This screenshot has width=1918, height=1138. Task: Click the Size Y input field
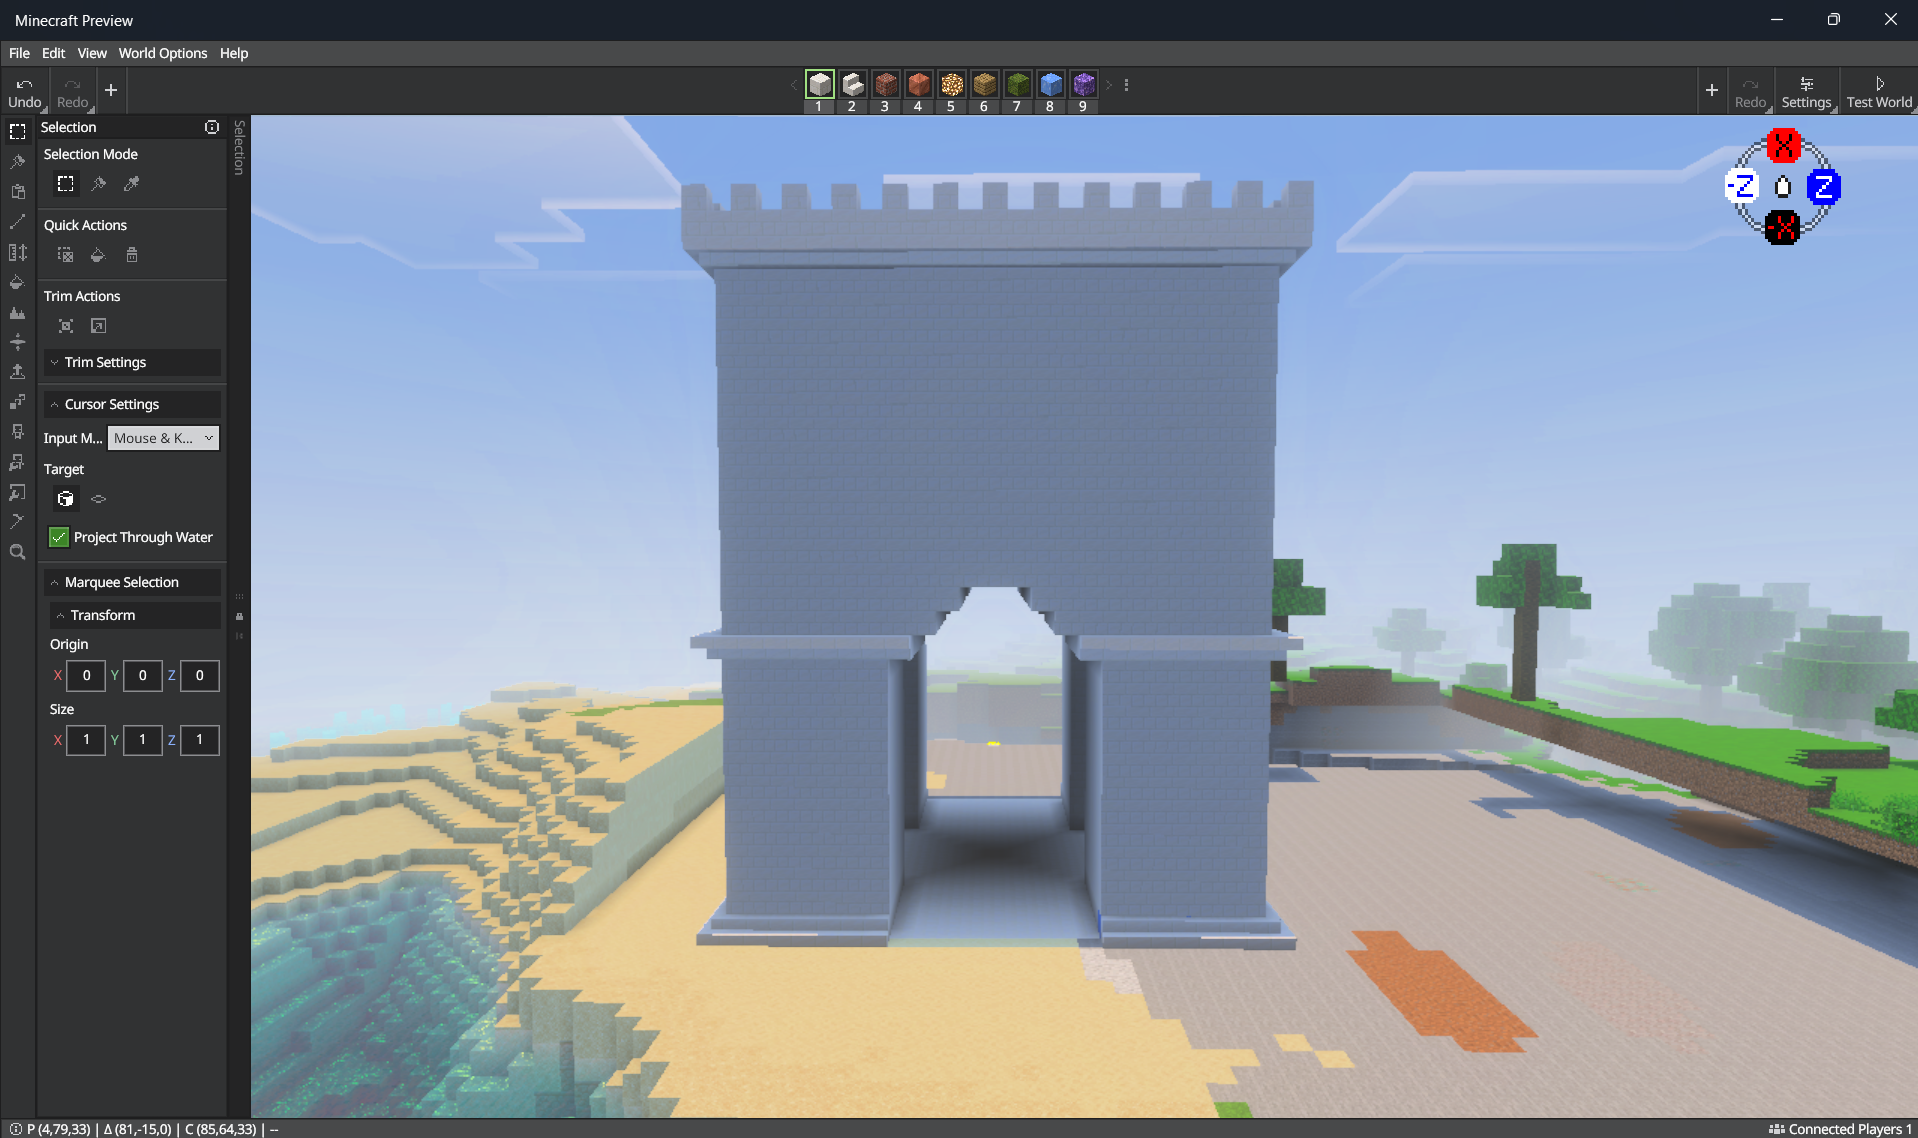[143, 740]
